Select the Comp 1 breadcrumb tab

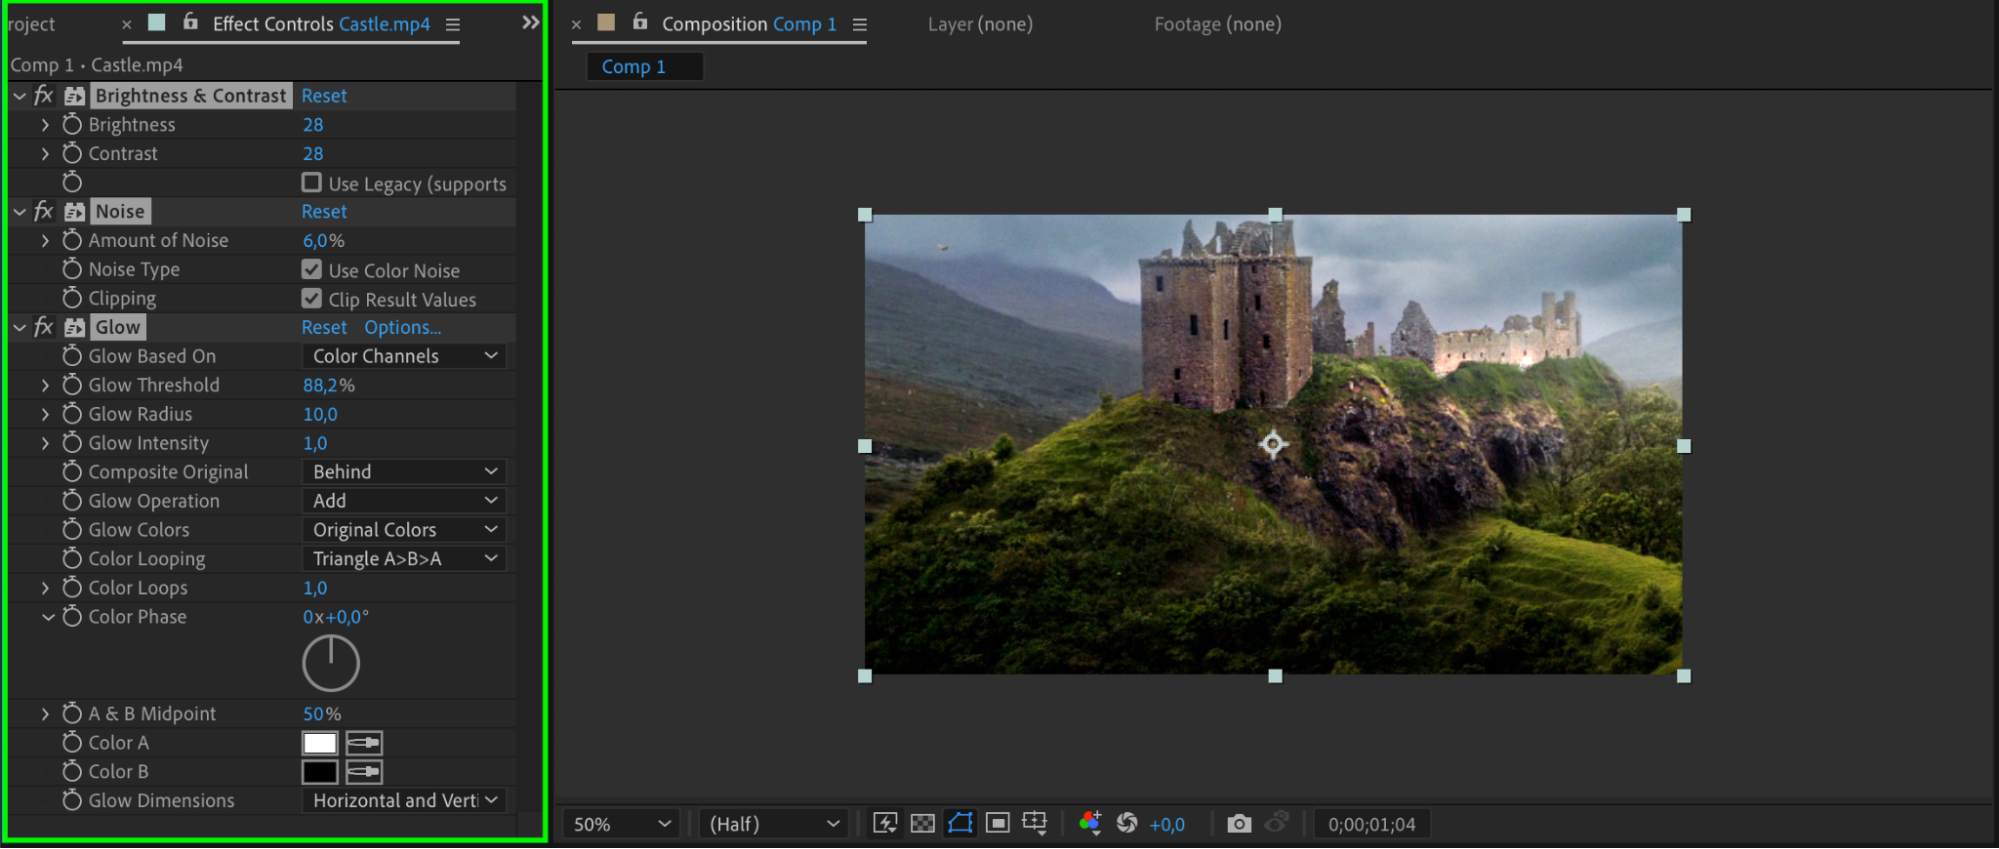click(x=633, y=67)
